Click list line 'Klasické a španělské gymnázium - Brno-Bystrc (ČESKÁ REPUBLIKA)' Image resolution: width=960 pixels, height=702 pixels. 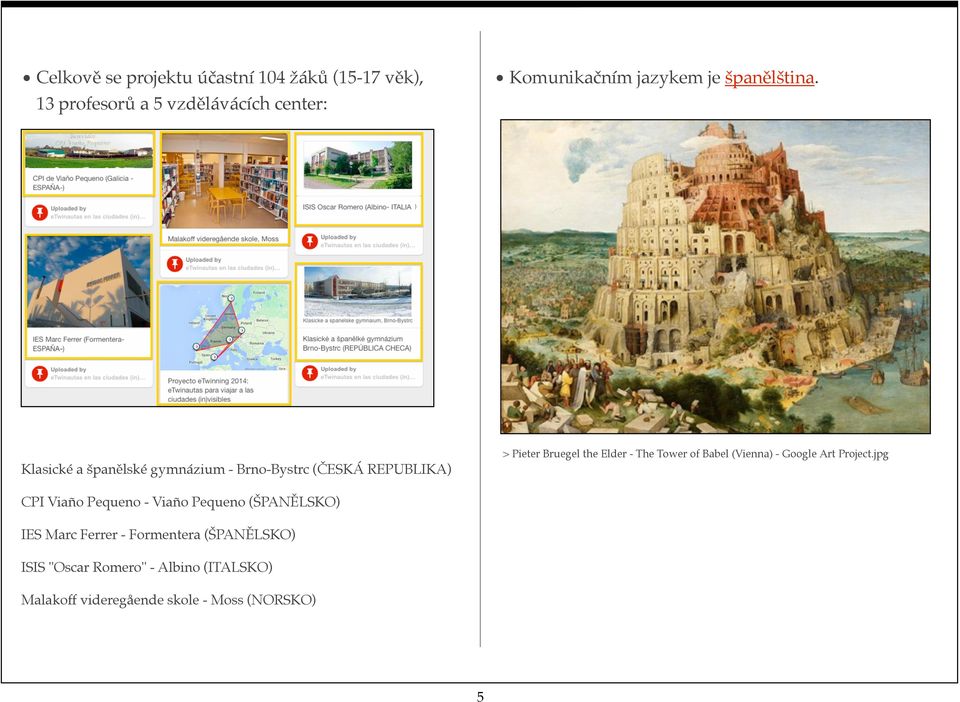[236, 469]
